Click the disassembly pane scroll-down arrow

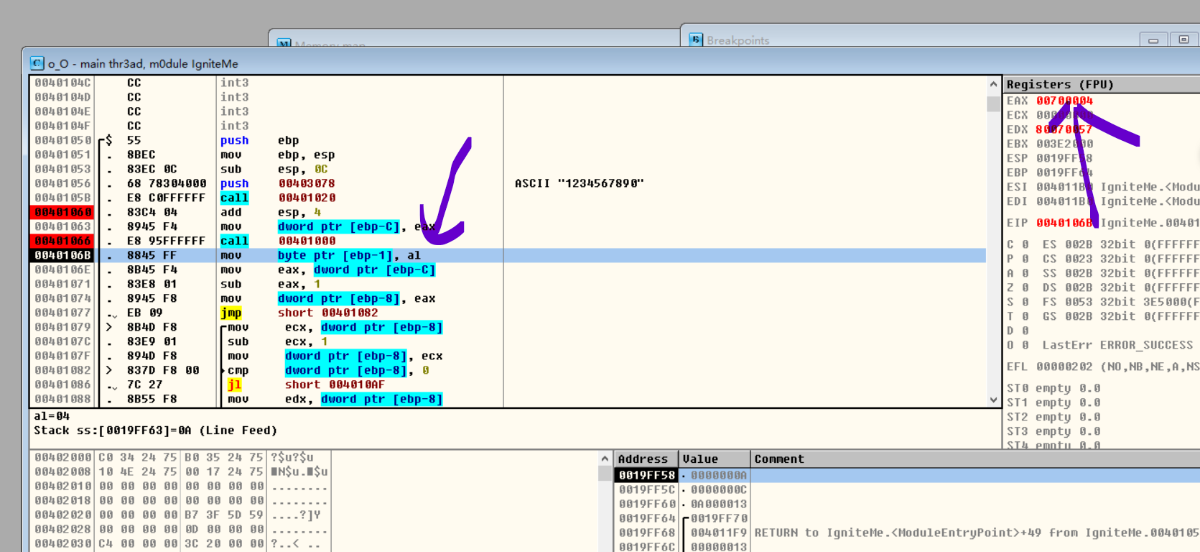click(993, 400)
